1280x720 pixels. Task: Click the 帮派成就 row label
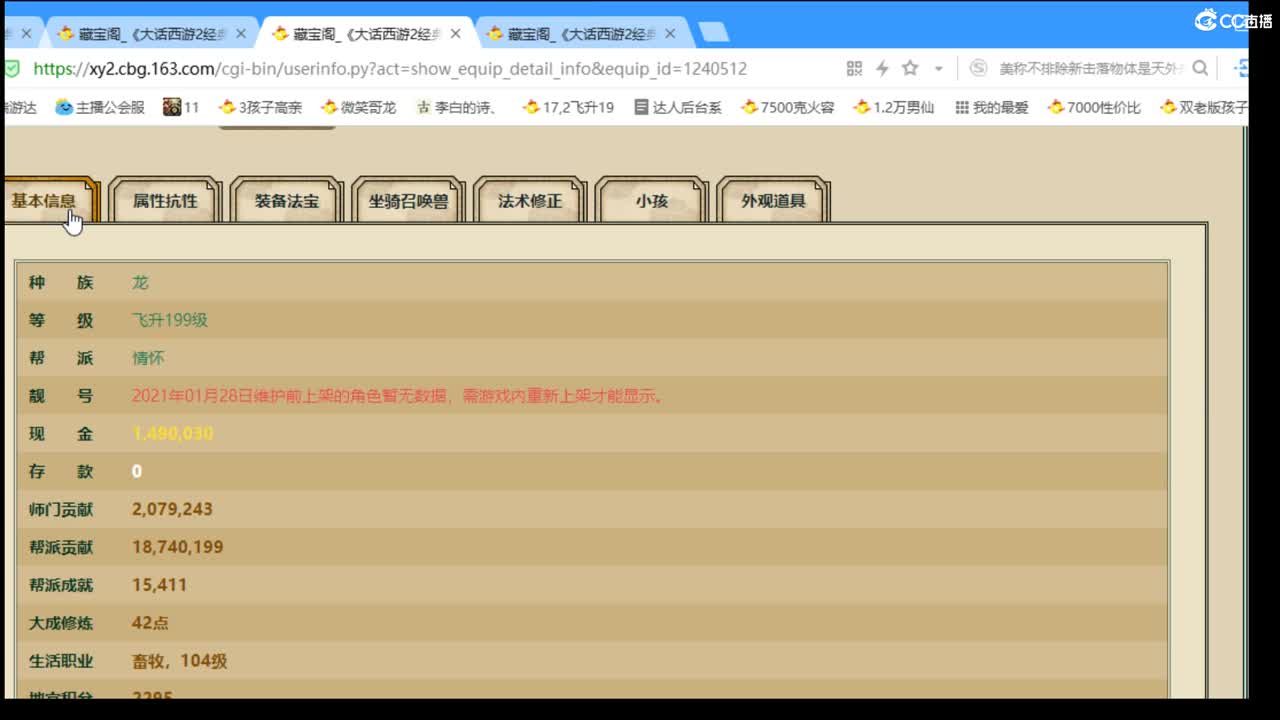click(x=61, y=585)
